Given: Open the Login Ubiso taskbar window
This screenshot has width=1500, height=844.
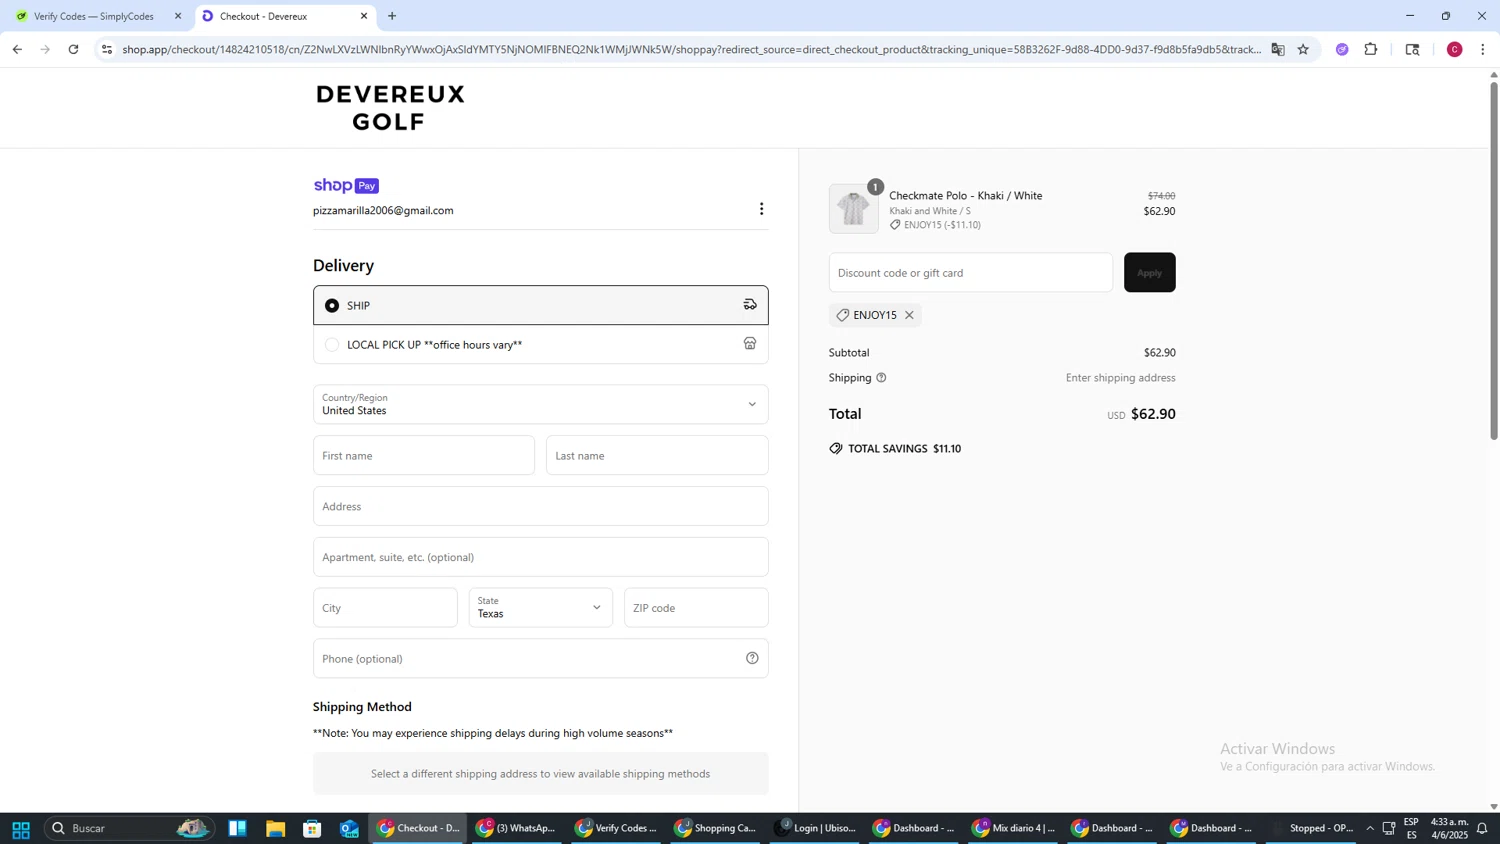Looking at the screenshot, I should click(x=814, y=829).
